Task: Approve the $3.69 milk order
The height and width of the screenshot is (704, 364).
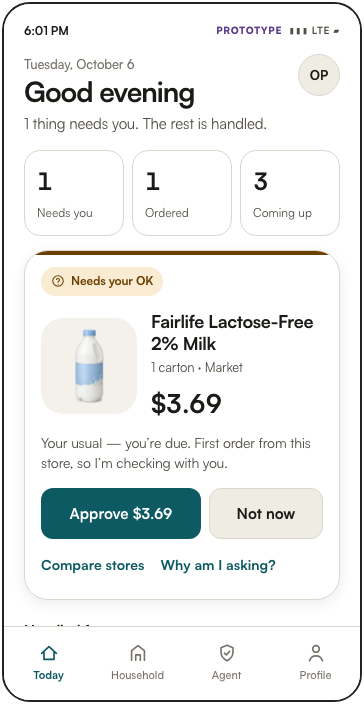Action: [121, 513]
